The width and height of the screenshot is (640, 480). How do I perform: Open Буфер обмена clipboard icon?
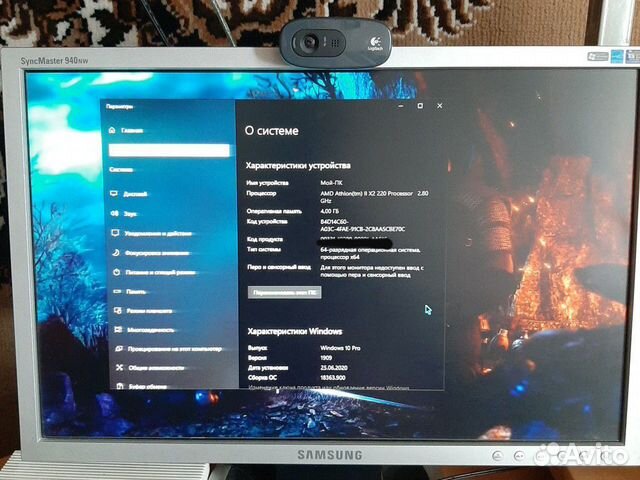120,386
